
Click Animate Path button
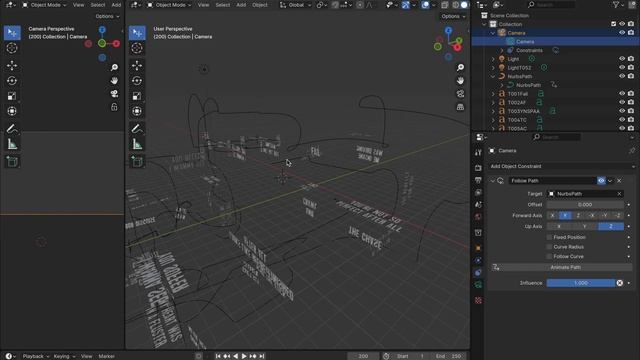coord(565,267)
